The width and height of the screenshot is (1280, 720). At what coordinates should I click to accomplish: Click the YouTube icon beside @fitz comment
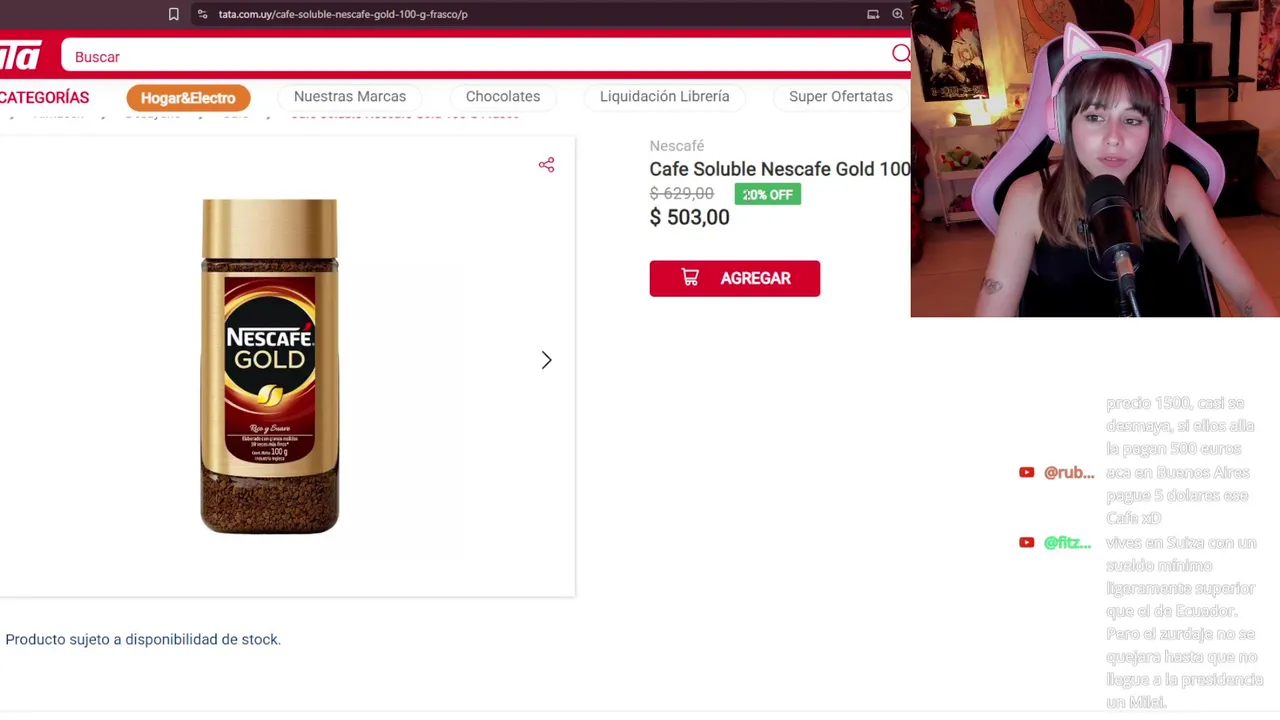1026,542
